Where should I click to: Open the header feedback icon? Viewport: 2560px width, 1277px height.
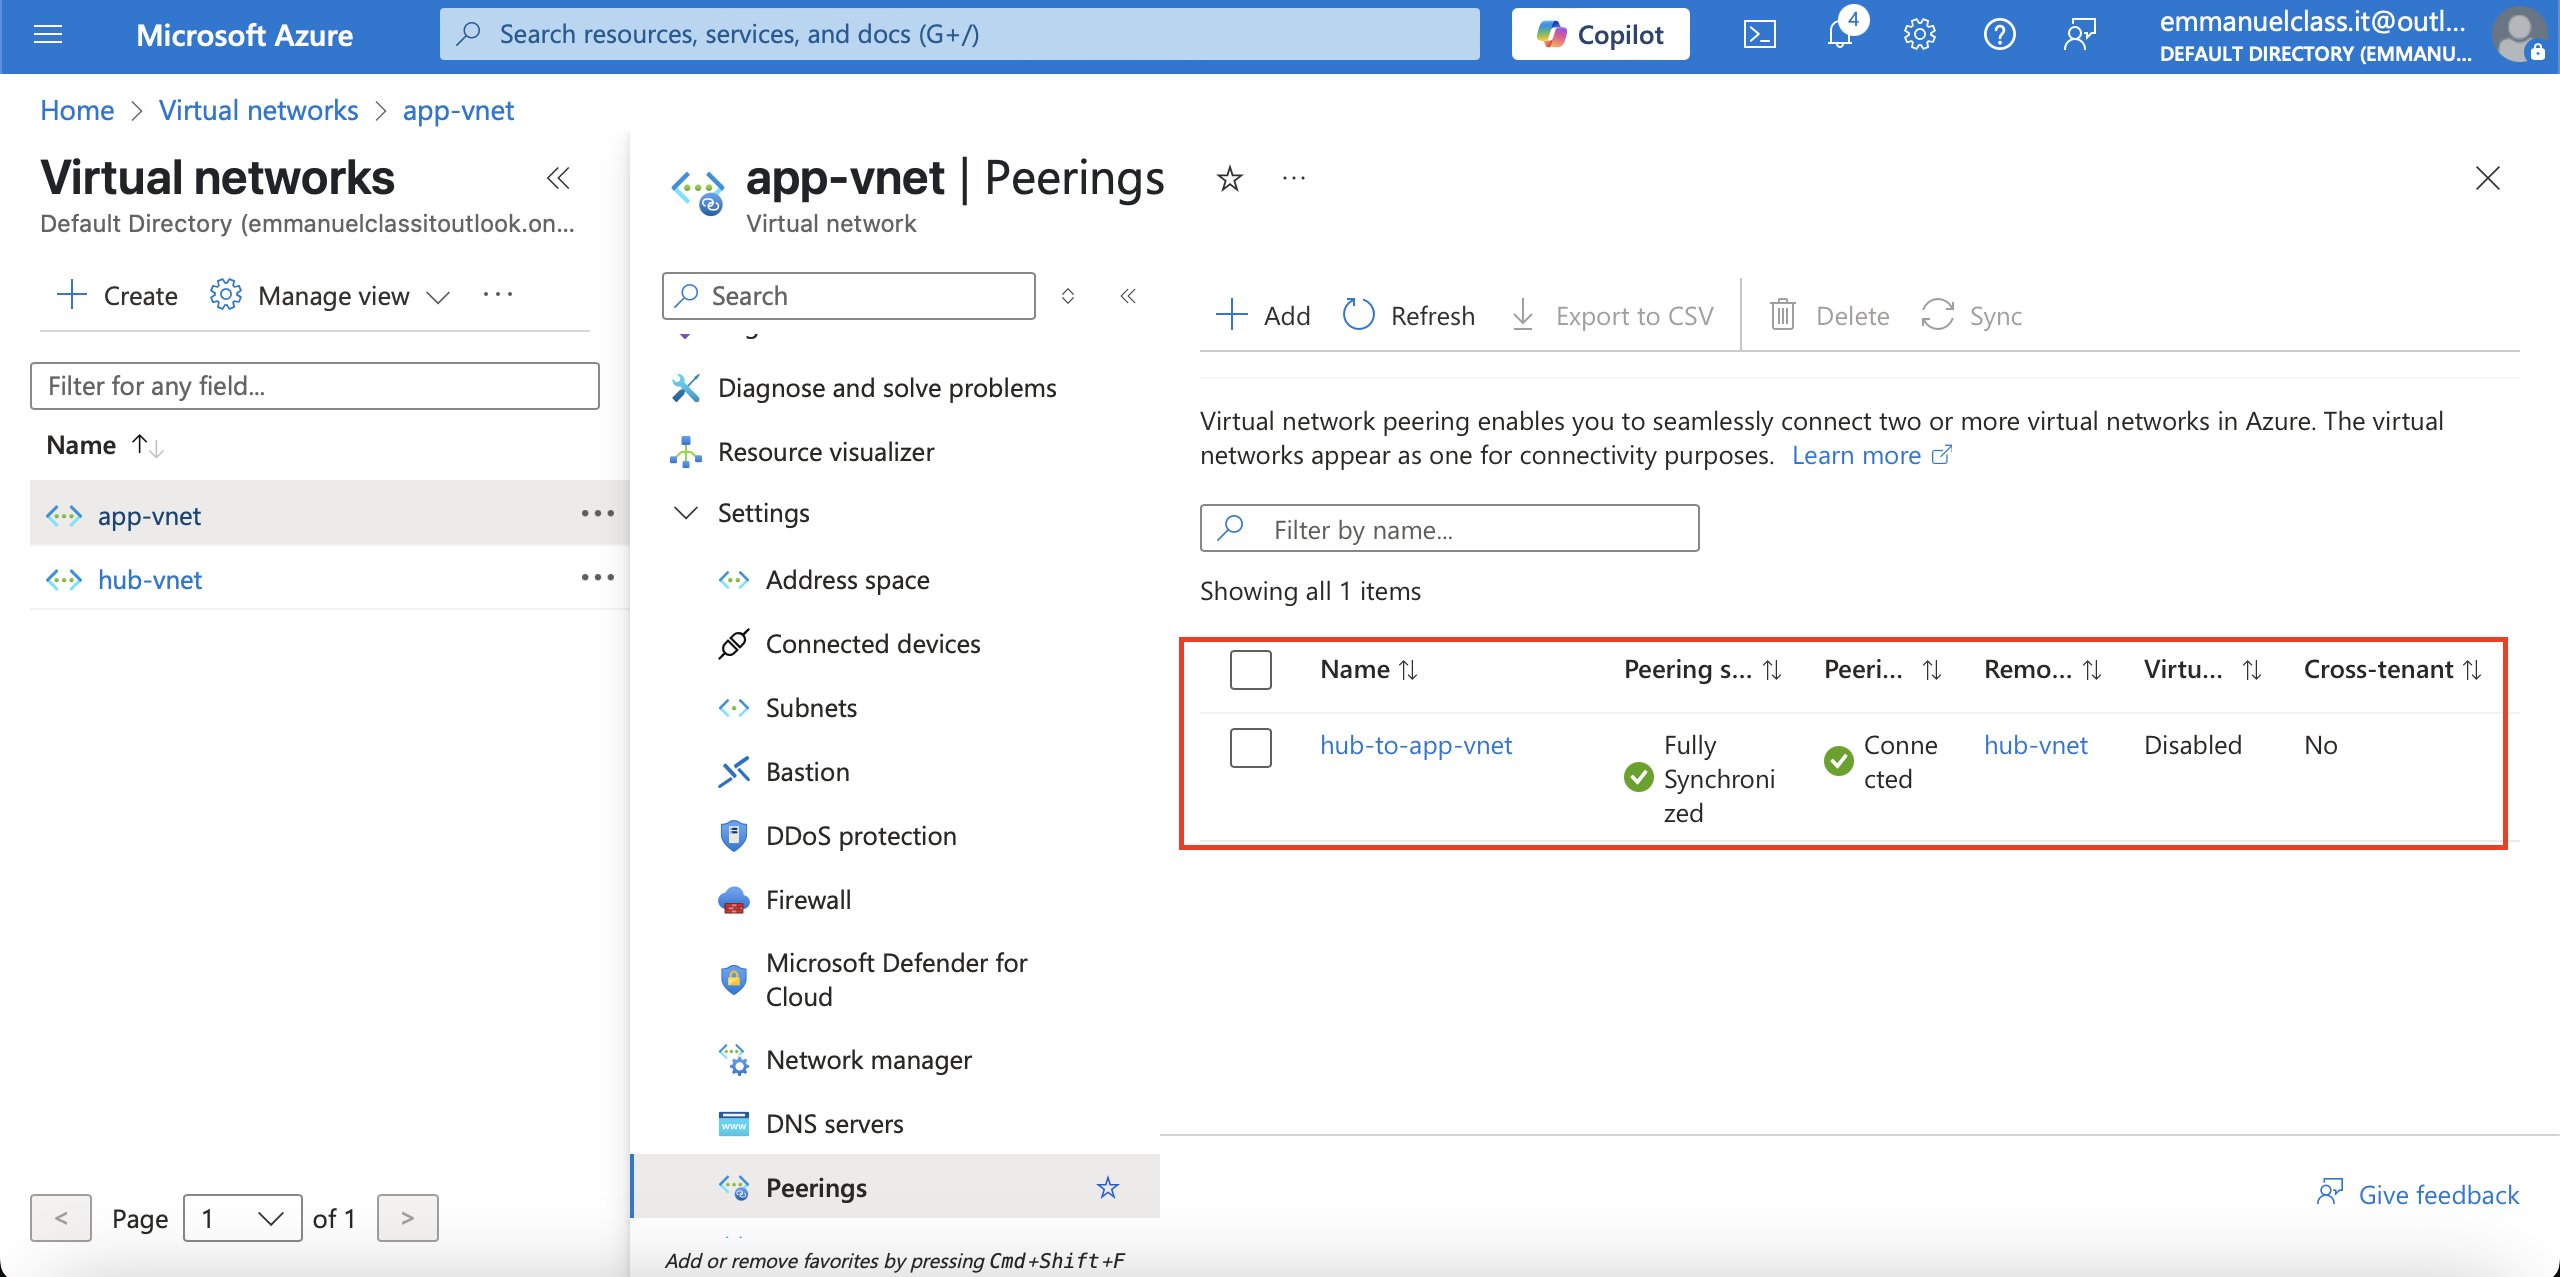[x=2080, y=35]
